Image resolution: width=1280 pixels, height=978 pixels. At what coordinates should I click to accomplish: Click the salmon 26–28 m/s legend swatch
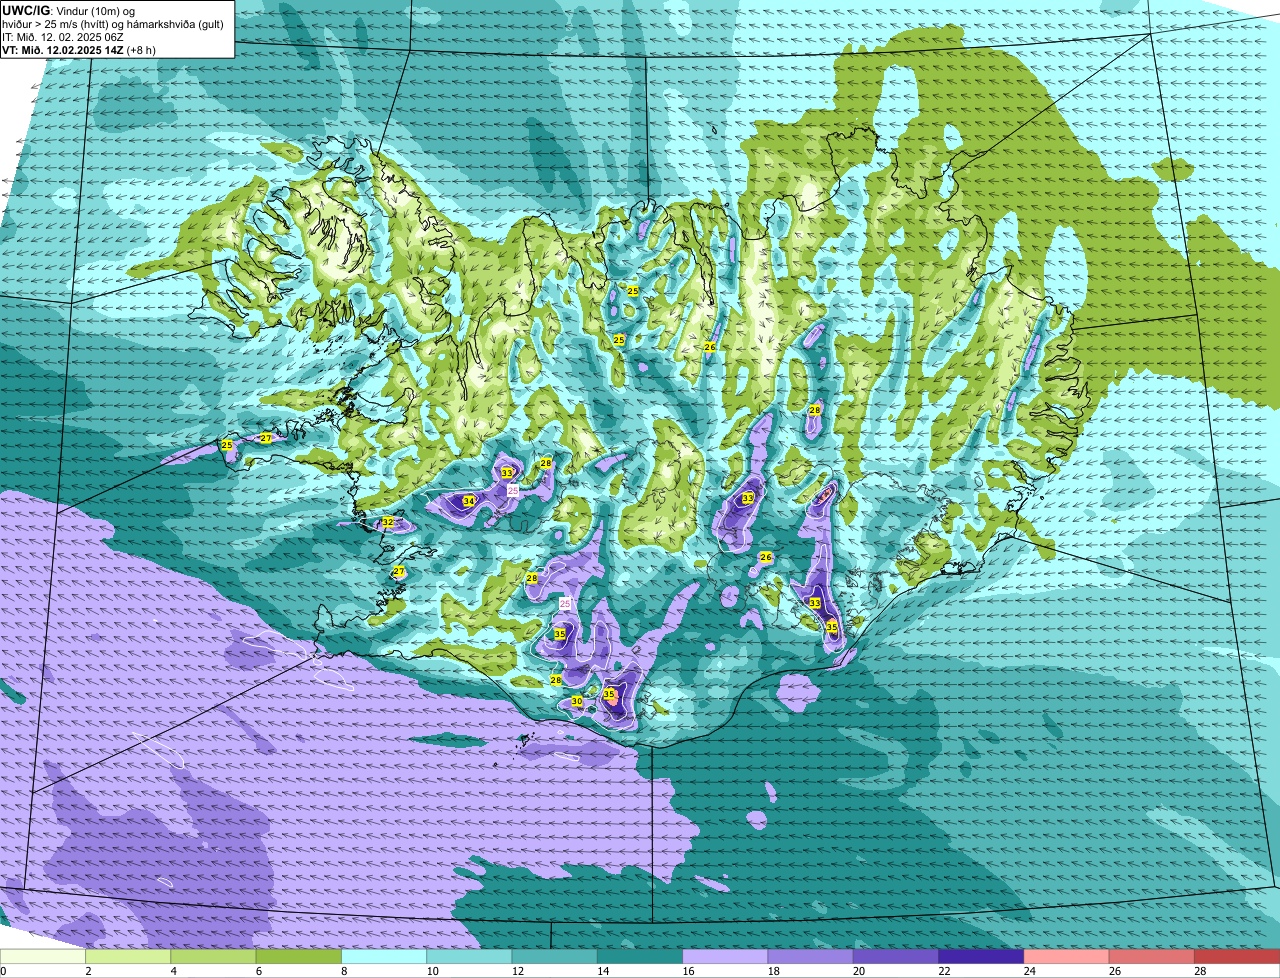click(1152, 956)
